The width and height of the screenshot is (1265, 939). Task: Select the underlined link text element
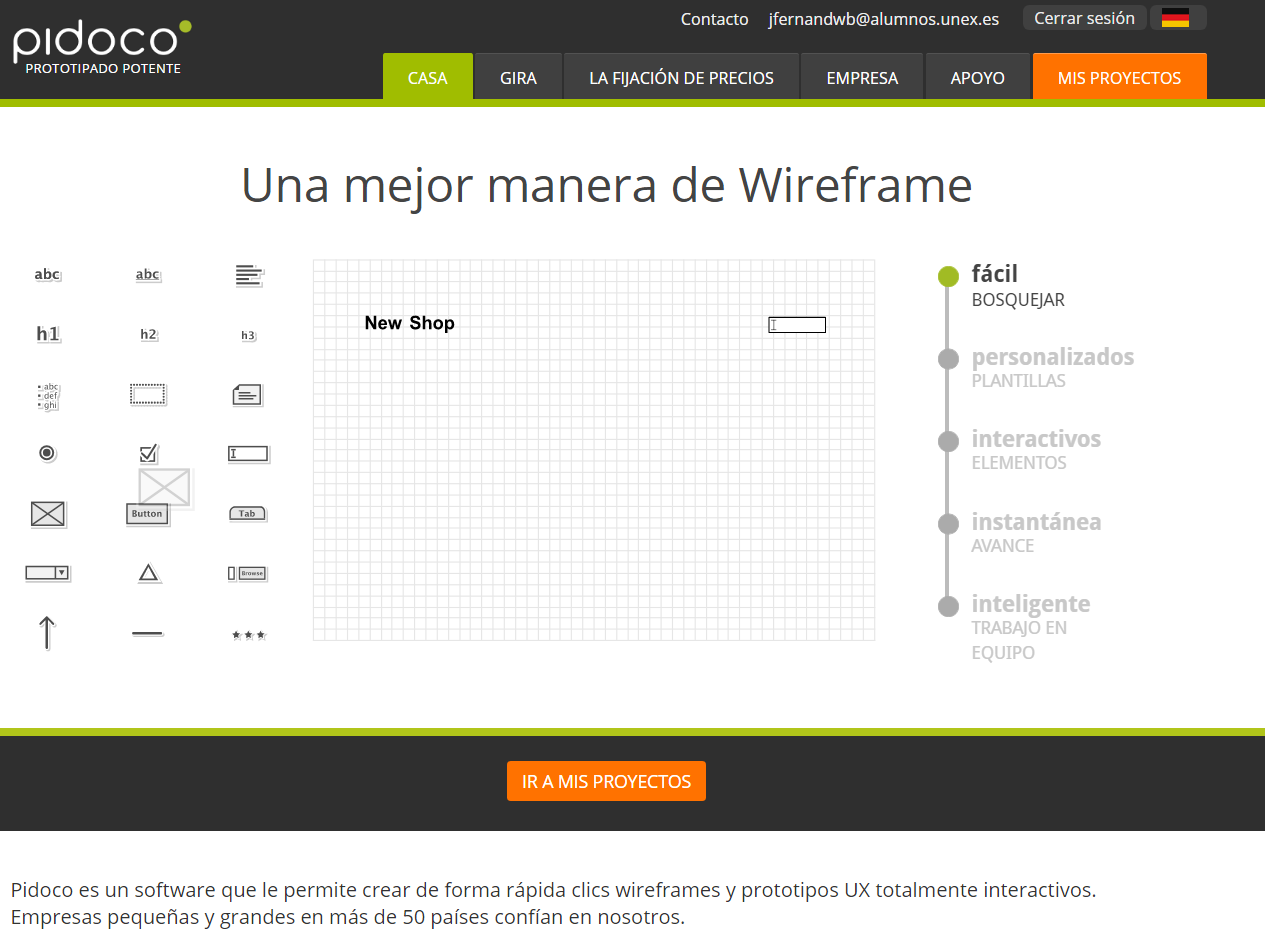click(148, 273)
